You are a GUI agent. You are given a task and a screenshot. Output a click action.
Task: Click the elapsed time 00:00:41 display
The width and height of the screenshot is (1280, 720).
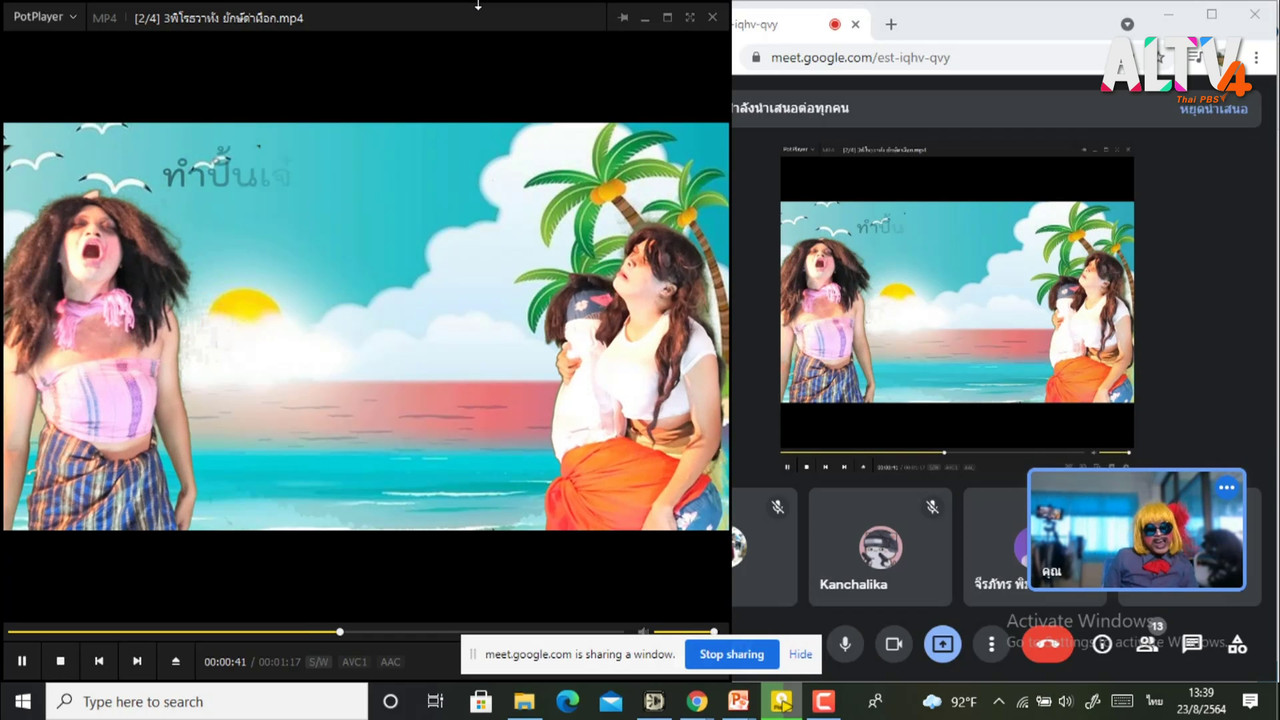point(225,662)
